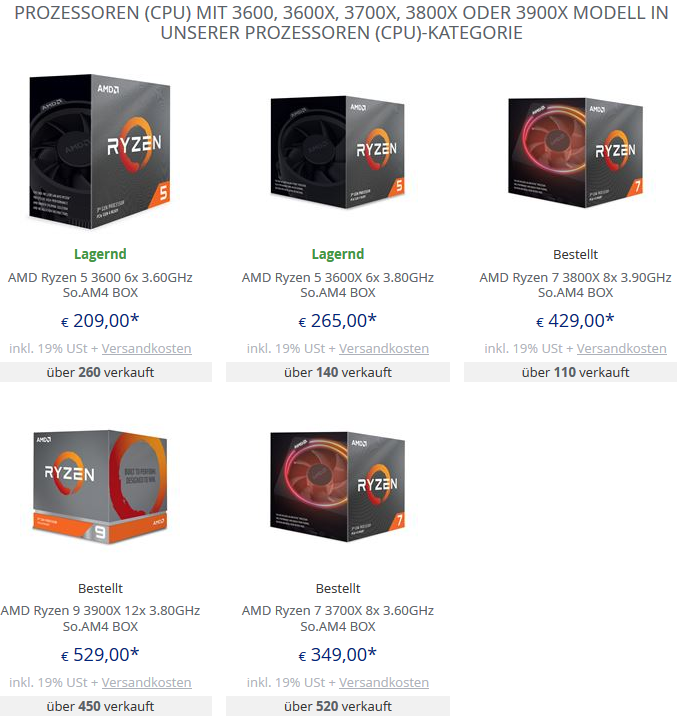Image resolution: width=677 pixels, height=724 pixels.
Task: Open the AMD Ryzen 9 3900X 12x 3.80GHz title
Action: pyautogui.click(x=100, y=618)
